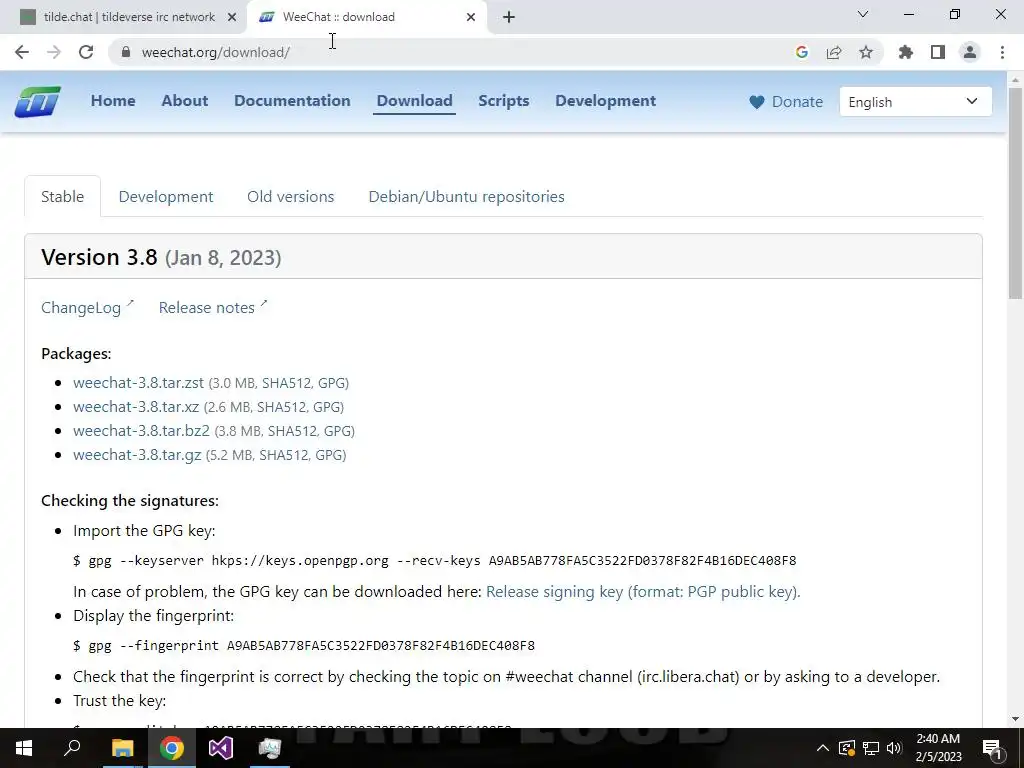This screenshot has height=768, width=1024.
Task: Open the Chrome profile avatar icon
Action: point(970,52)
